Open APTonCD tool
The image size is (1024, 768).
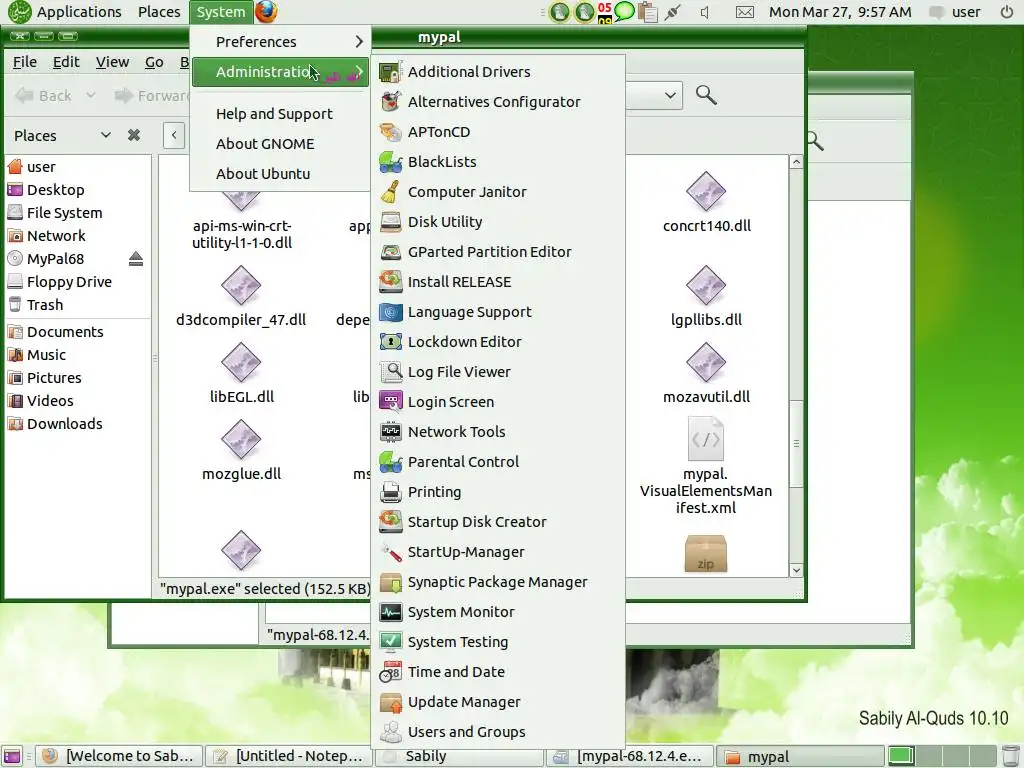(x=498, y=132)
